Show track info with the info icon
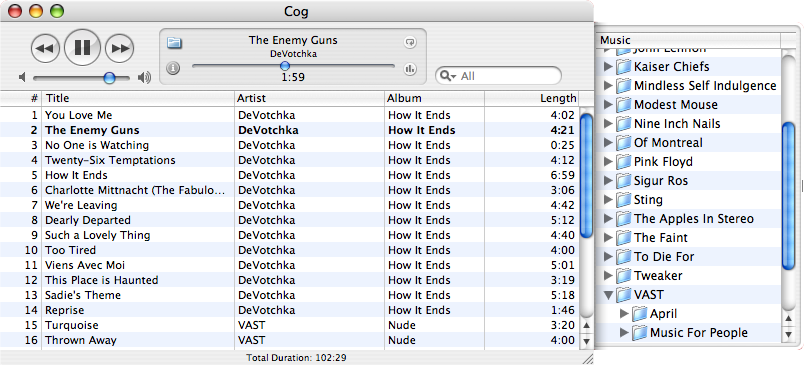 tap(173, 68)
